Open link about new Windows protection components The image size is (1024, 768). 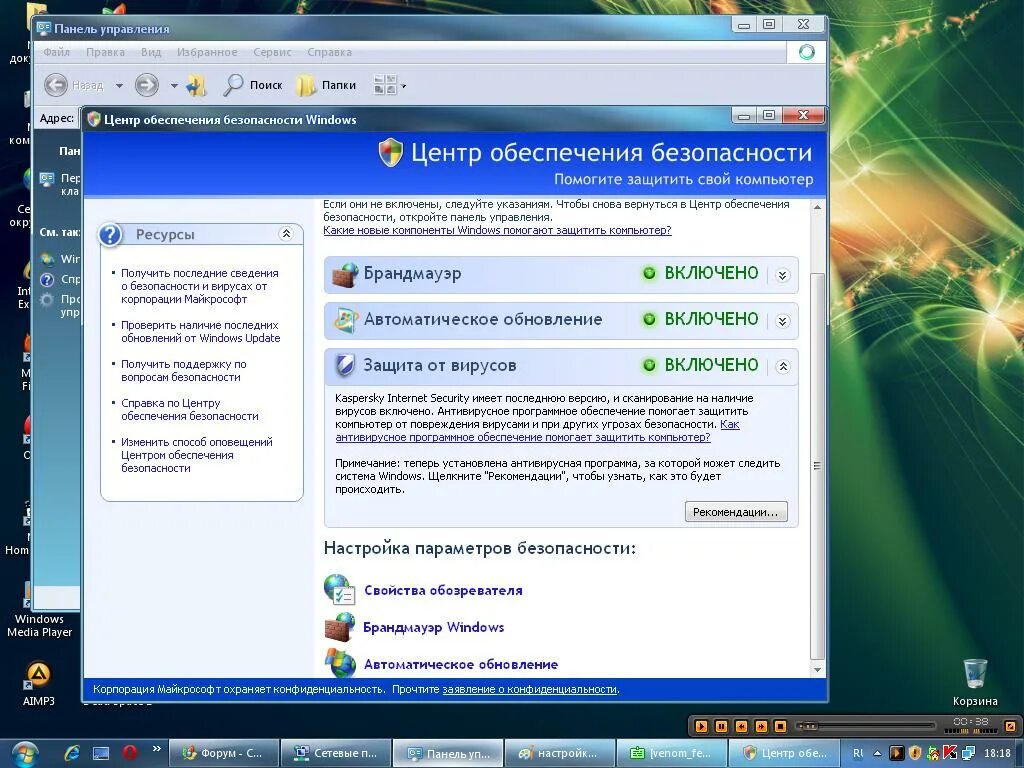tap(497, 230)
